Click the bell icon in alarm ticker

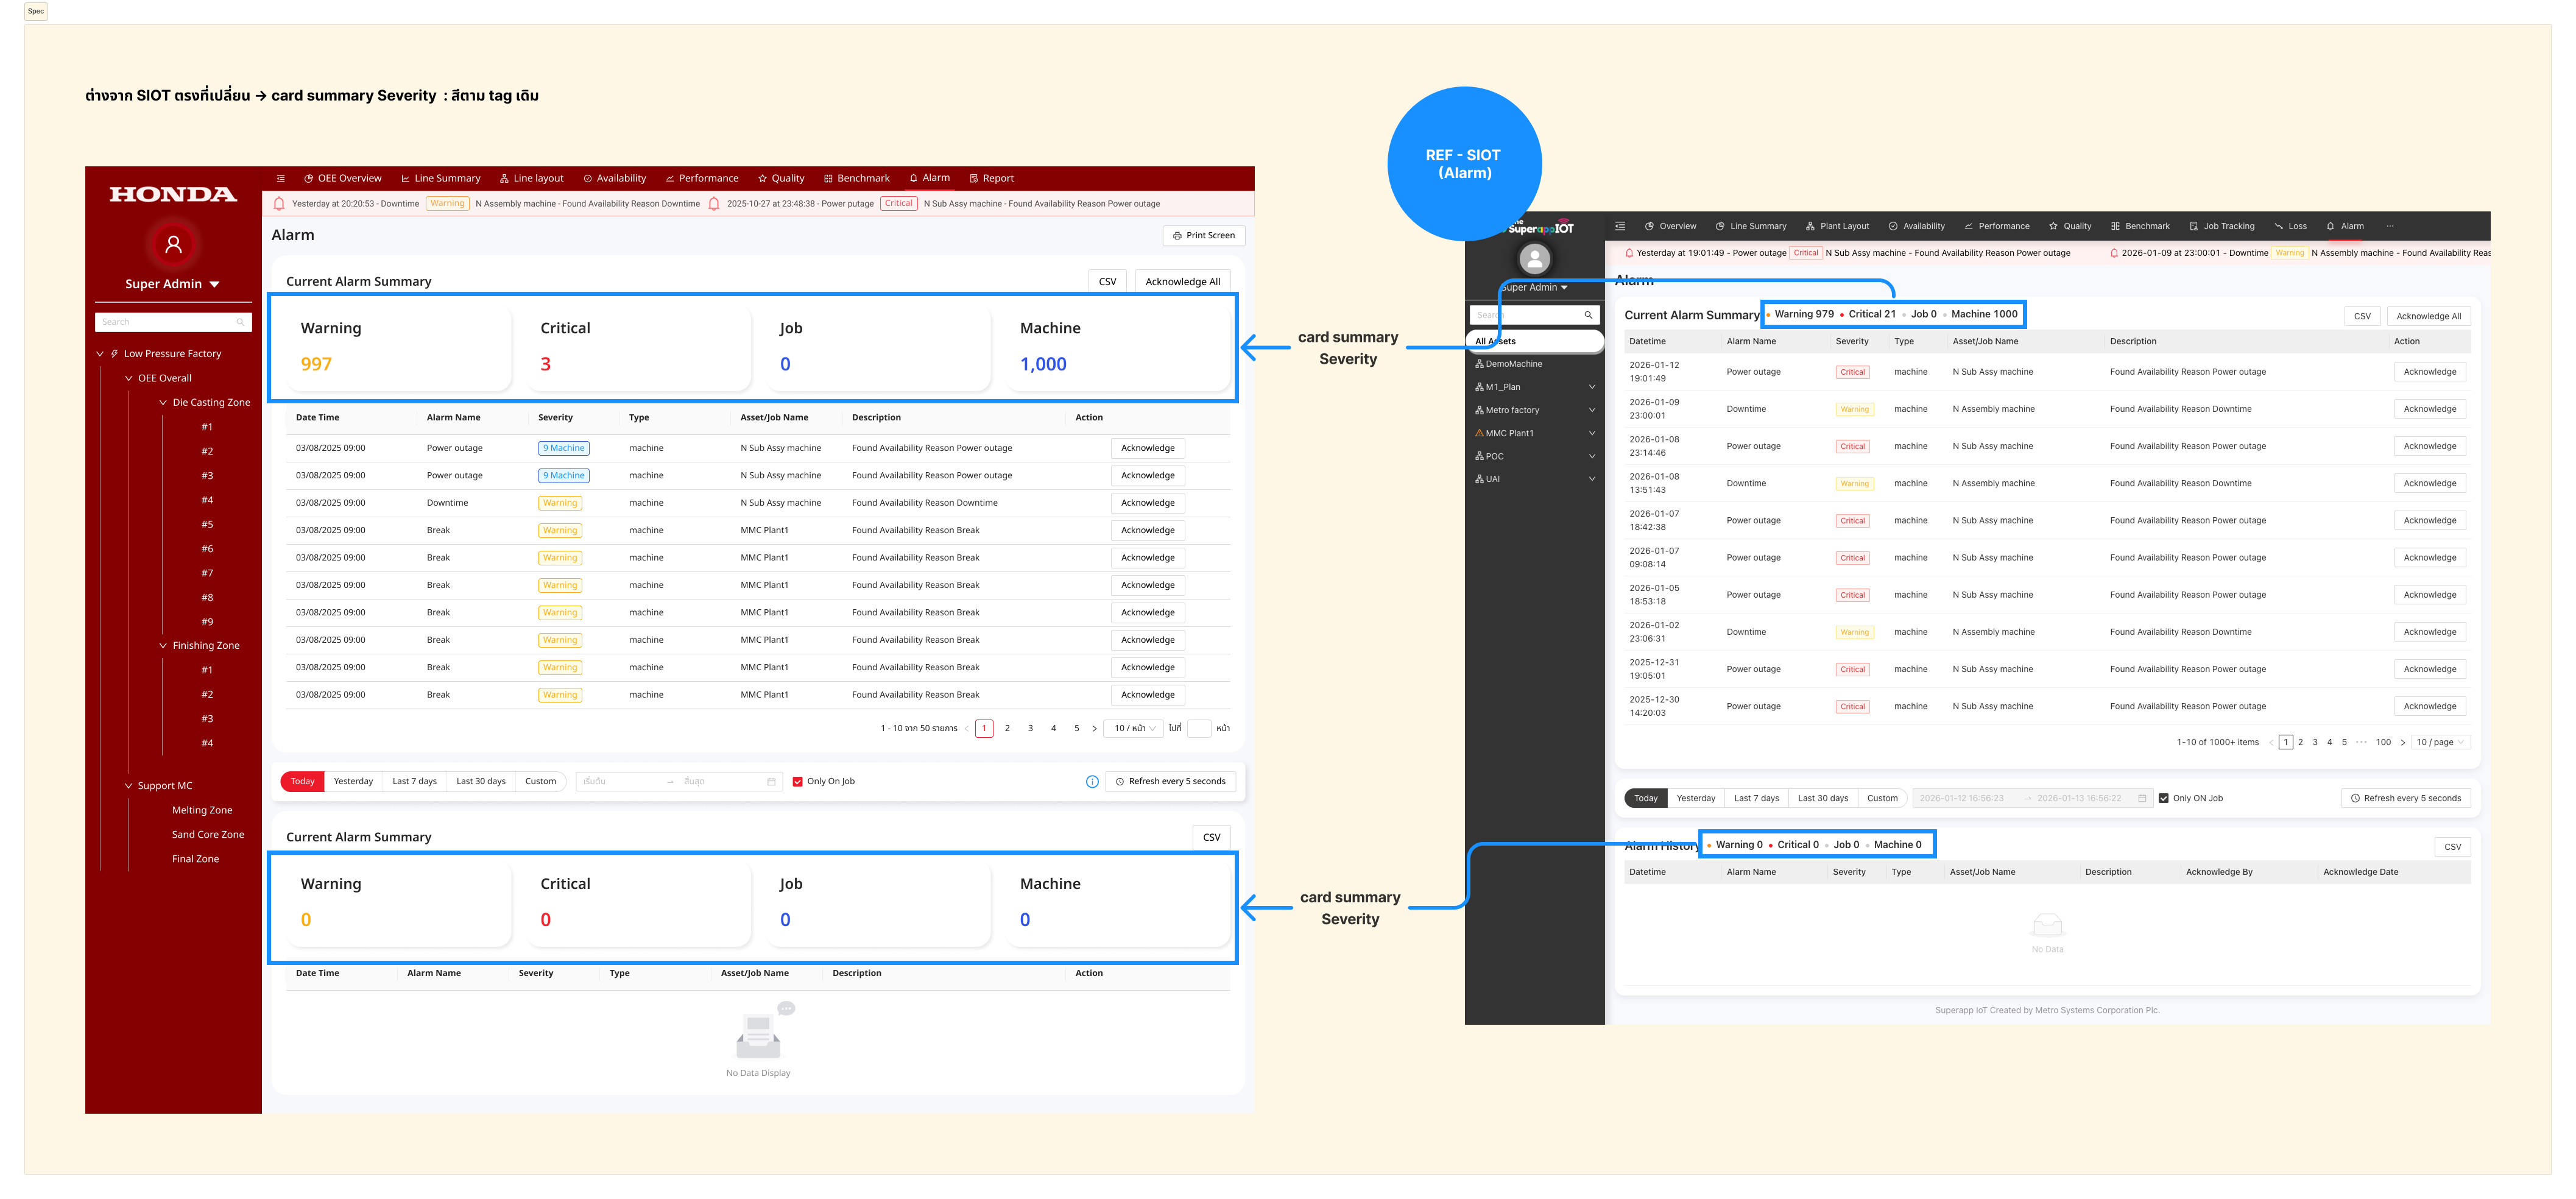(279, 204)
